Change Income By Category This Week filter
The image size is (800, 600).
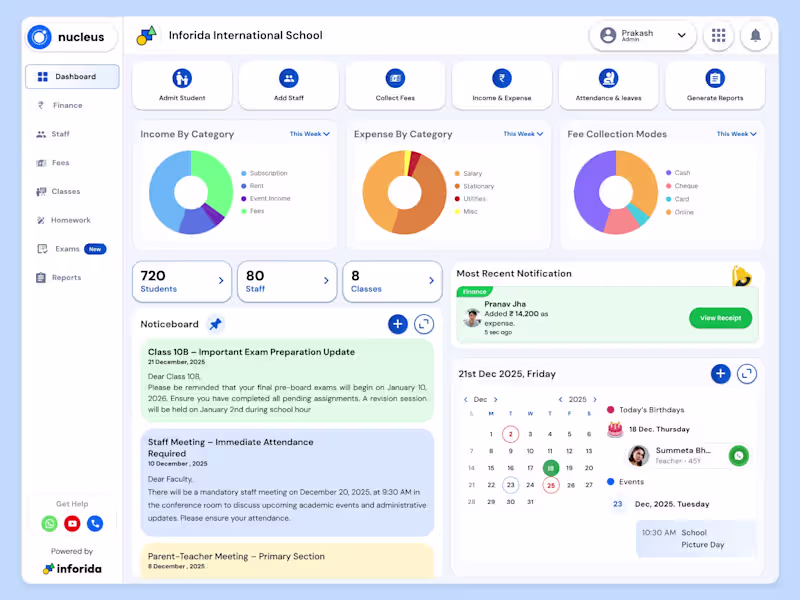point(310,134)
